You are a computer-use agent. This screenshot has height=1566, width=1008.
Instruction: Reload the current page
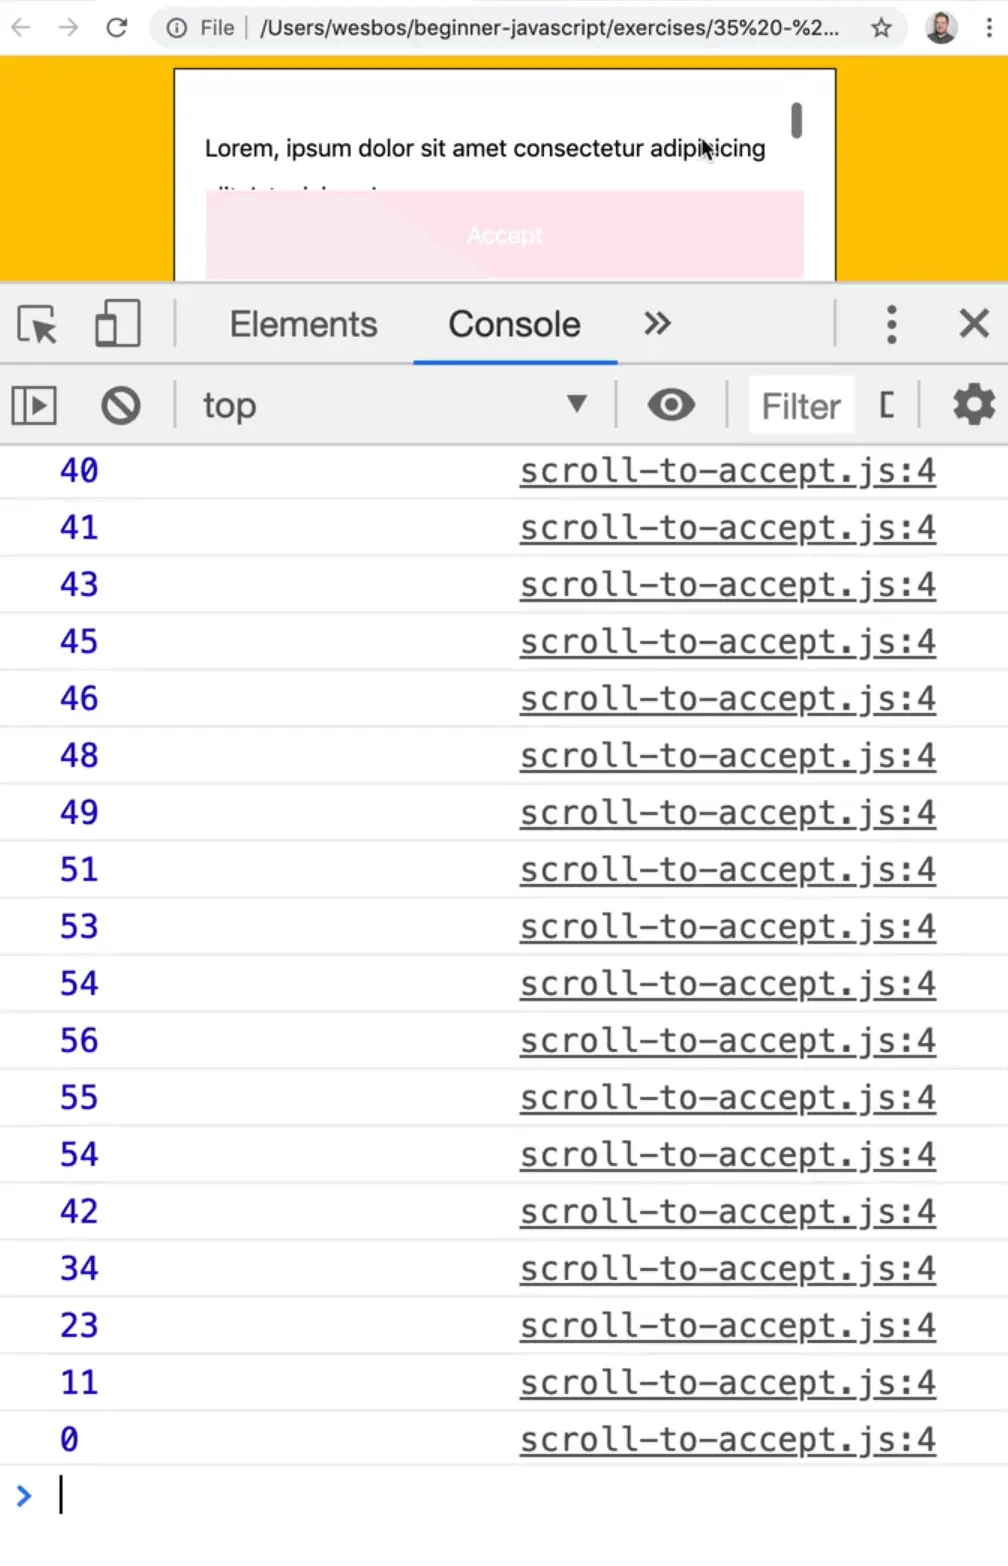pos(116,27)
